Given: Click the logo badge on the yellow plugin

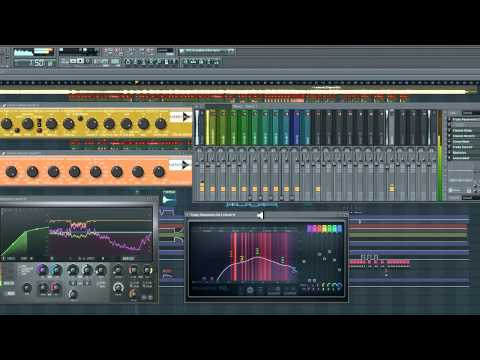Looking at the screenshot, I should click(x=180, y=117).
